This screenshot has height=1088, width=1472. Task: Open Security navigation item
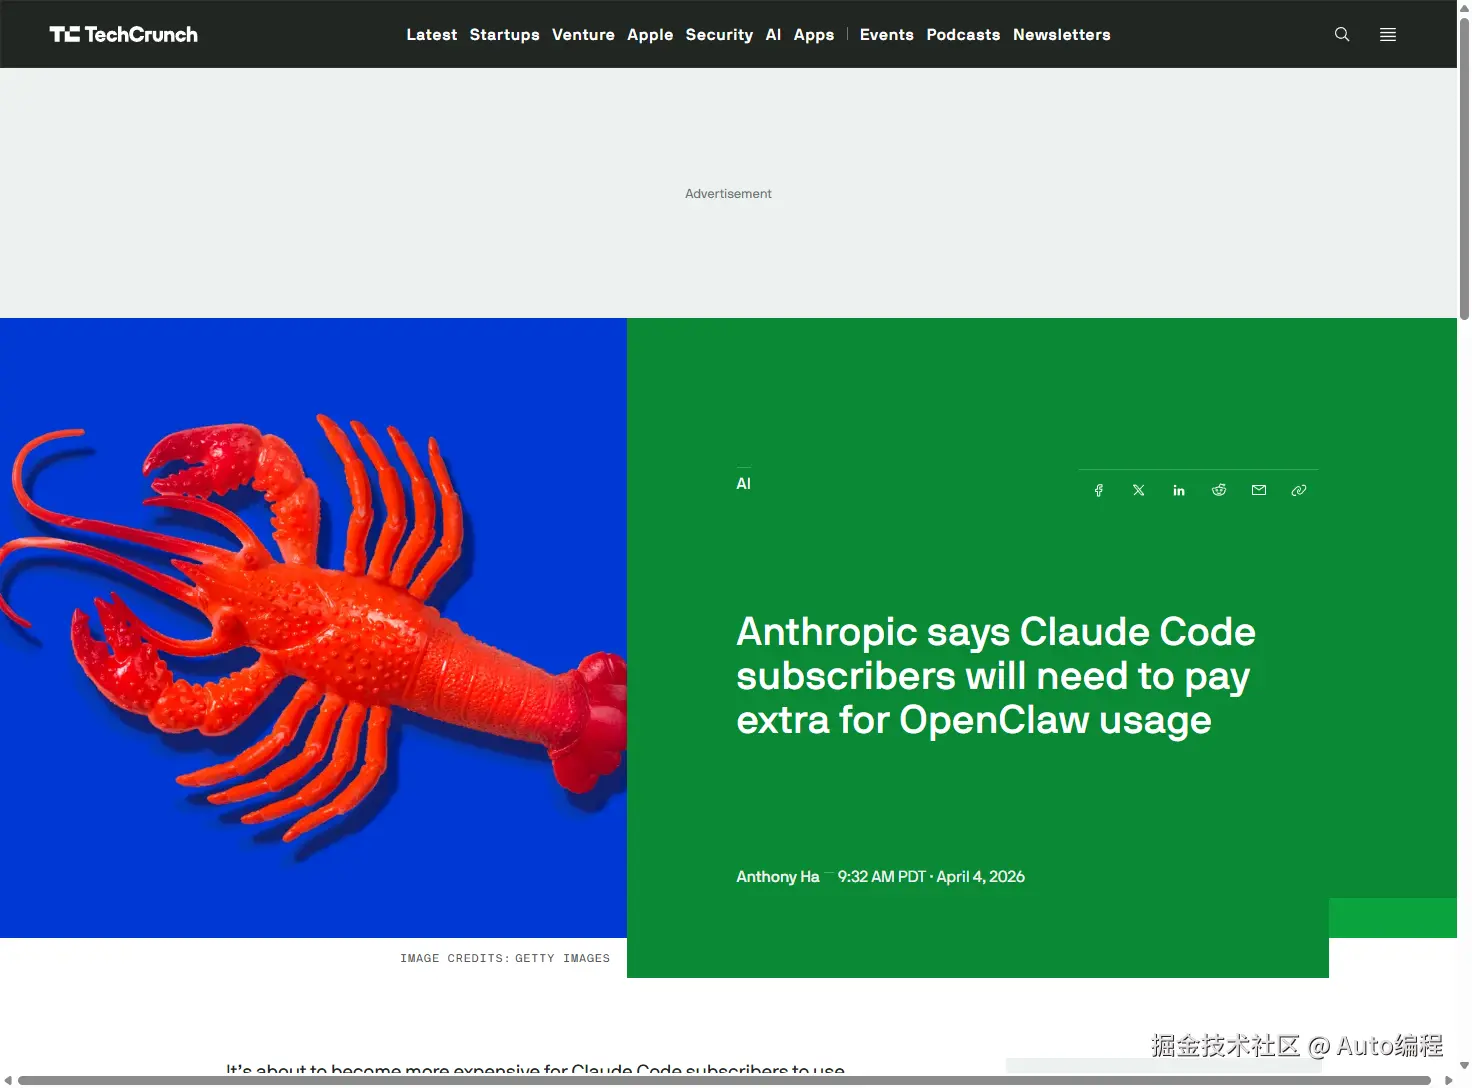tap(719, 34)
